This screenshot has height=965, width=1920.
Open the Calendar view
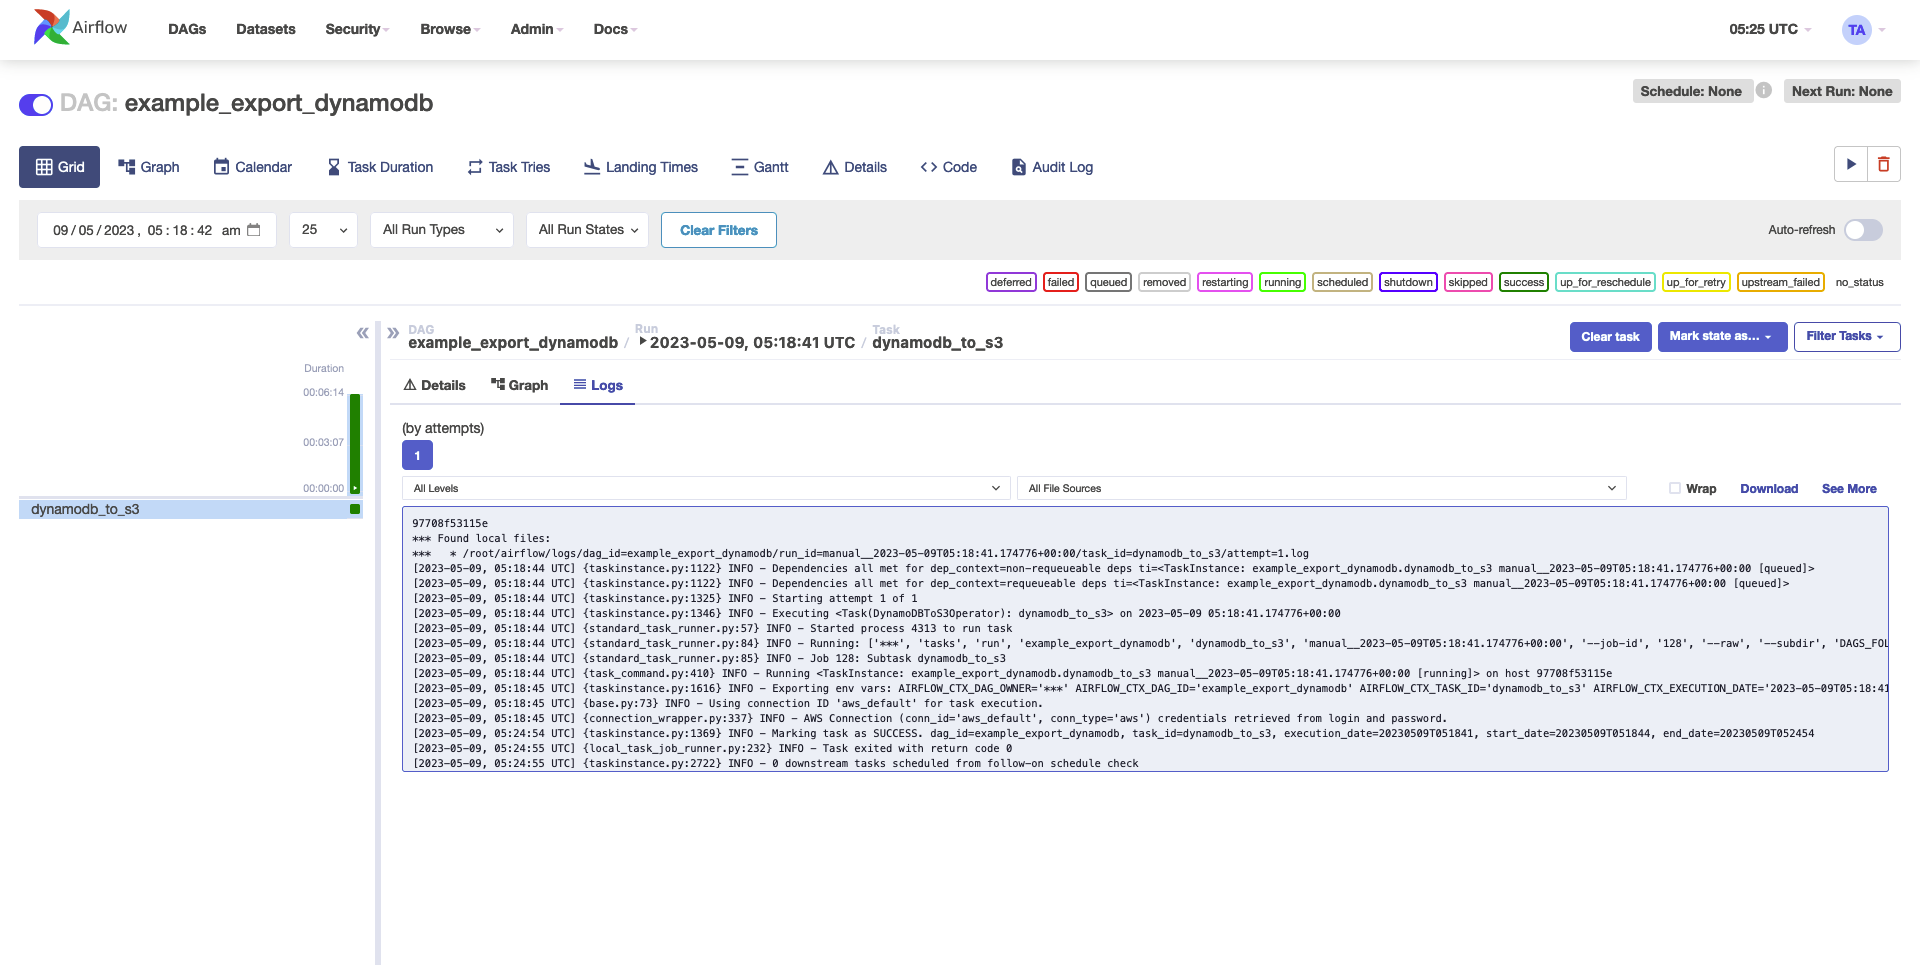253,167
